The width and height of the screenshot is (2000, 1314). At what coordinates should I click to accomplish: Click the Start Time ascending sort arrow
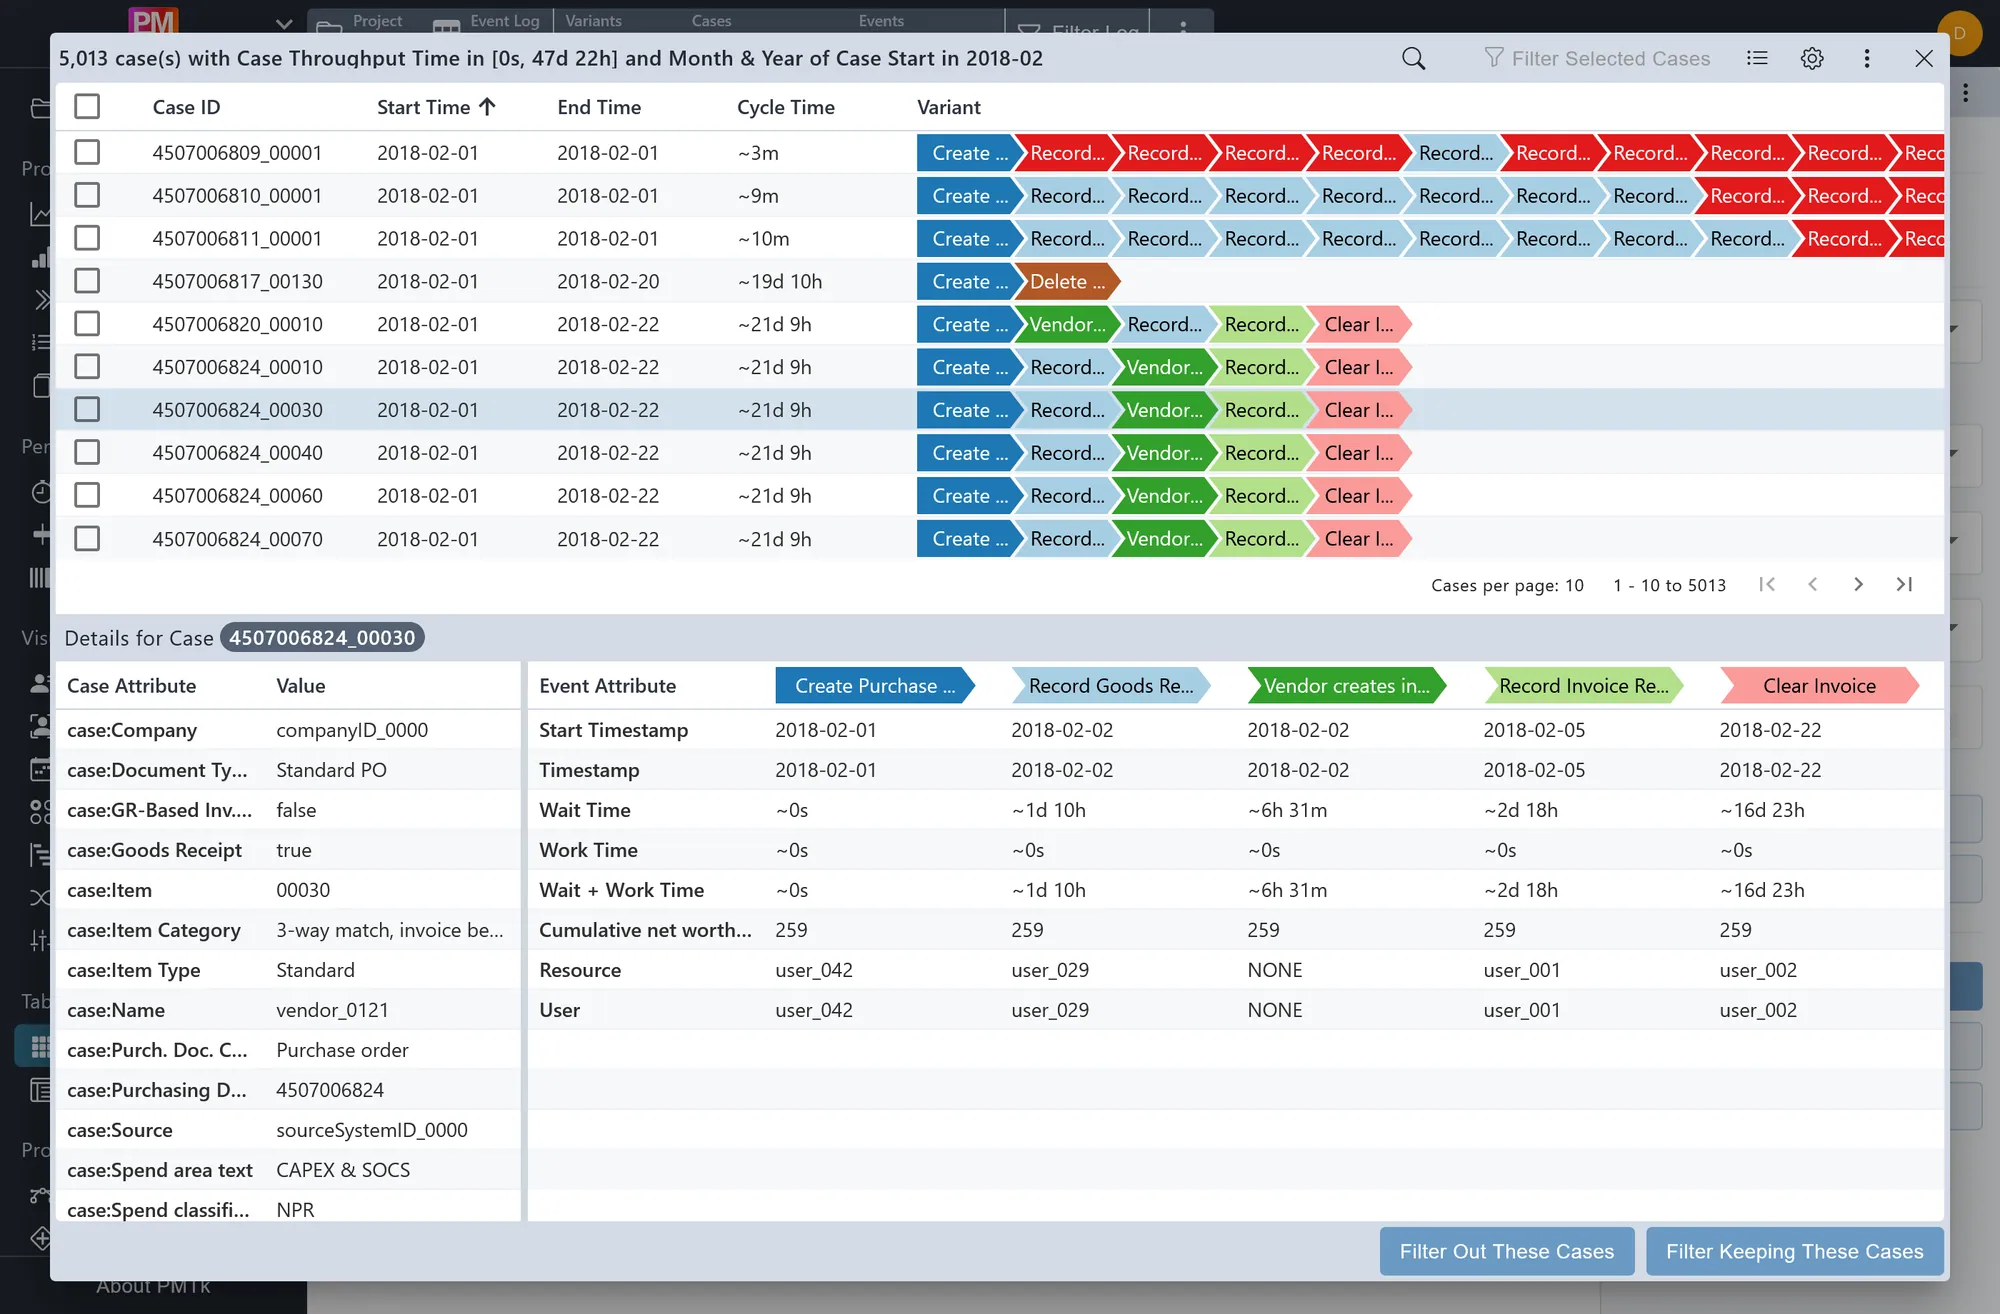[x=487, y=107]
